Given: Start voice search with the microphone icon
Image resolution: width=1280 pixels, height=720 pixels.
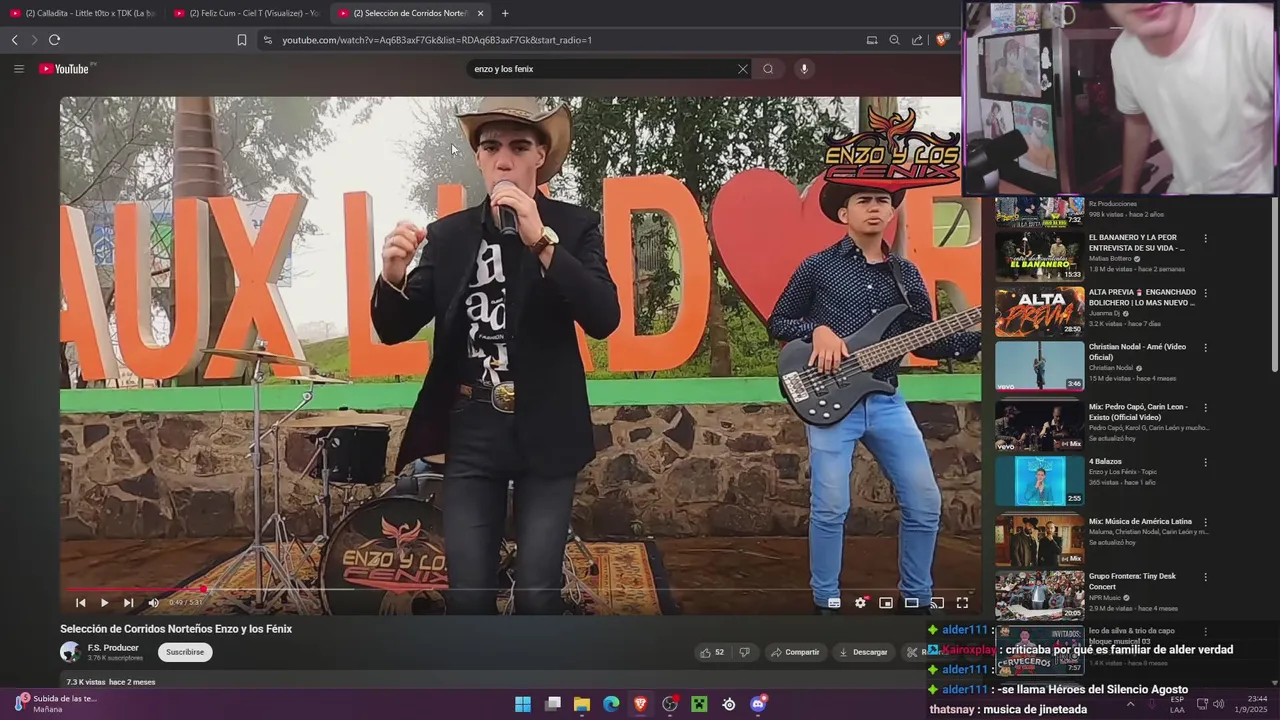Looking at the screenshot, I should click(804, 69).
